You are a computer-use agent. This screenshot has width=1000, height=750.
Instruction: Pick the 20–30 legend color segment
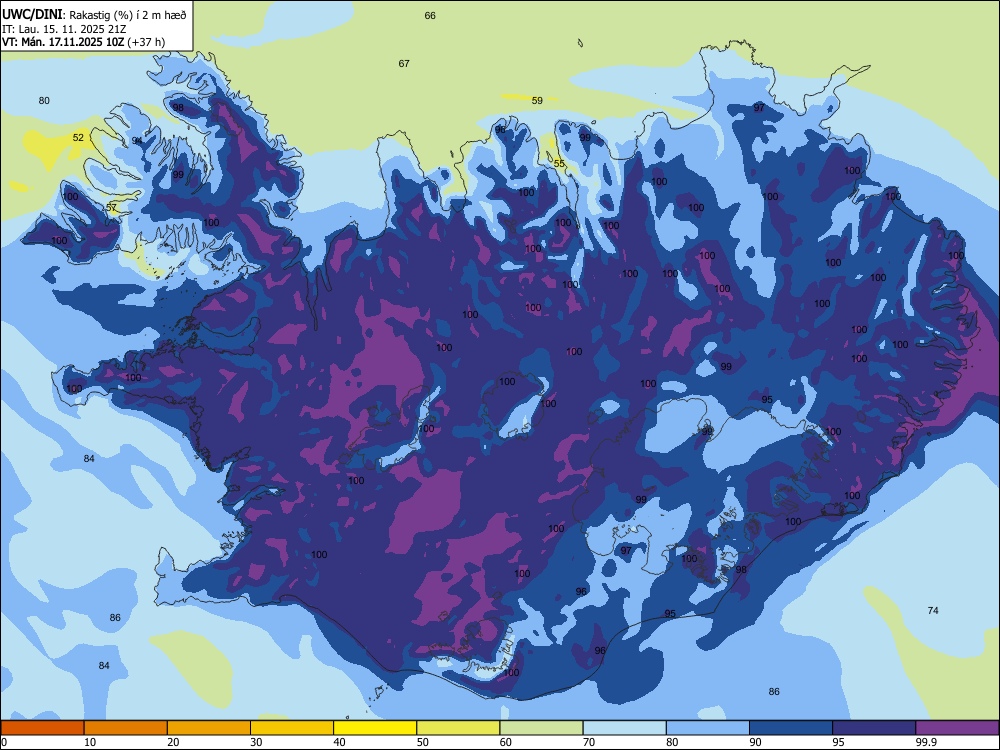pyautogui.click(x=209, y=728)
